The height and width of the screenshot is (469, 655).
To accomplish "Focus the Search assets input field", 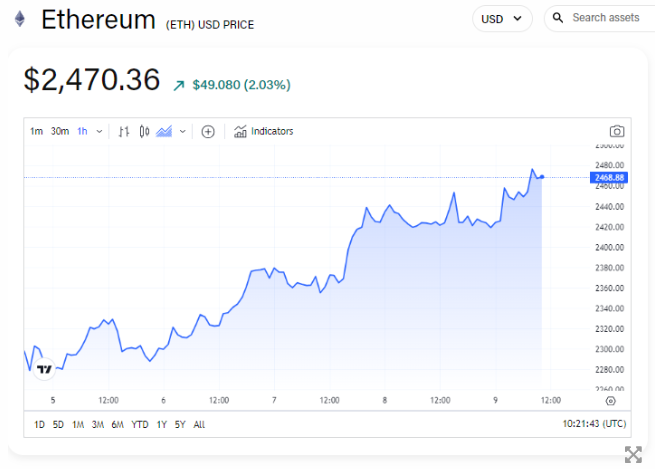I will coord(606,18).
